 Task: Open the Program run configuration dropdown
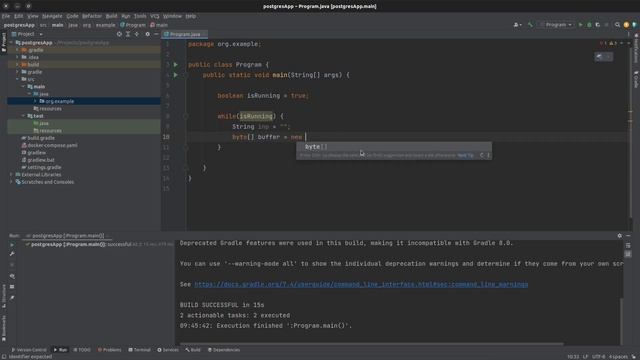point(556,25)
